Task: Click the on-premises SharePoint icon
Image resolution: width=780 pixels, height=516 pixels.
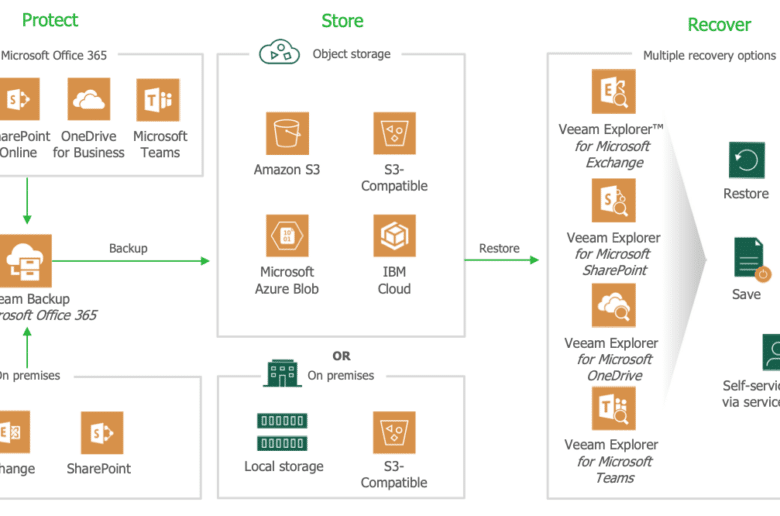Action: [x=102, y=432]
